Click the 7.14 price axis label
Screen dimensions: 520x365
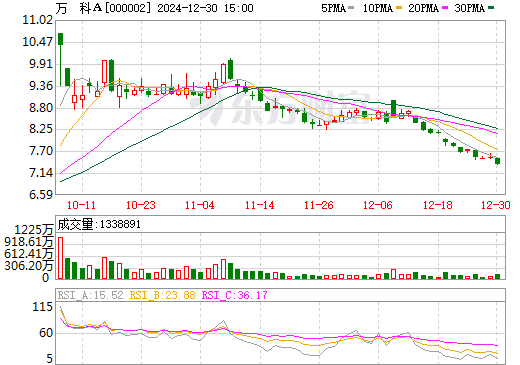(41, 173)
